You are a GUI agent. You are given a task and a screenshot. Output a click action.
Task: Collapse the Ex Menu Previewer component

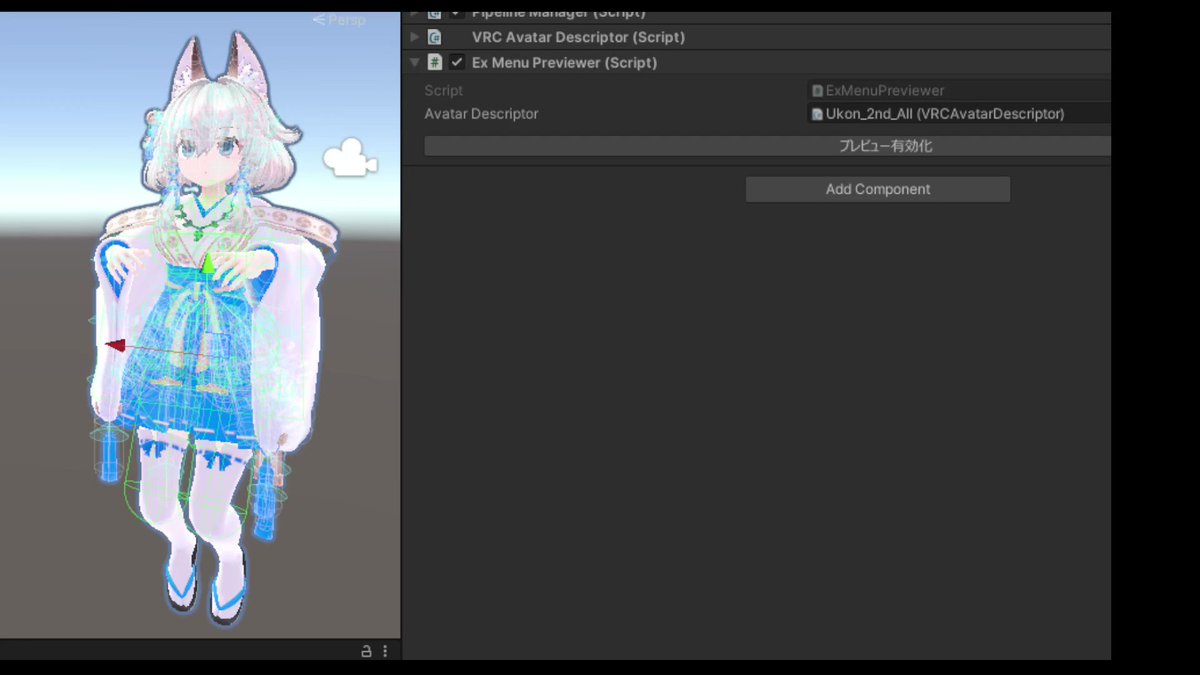(415, 62)
